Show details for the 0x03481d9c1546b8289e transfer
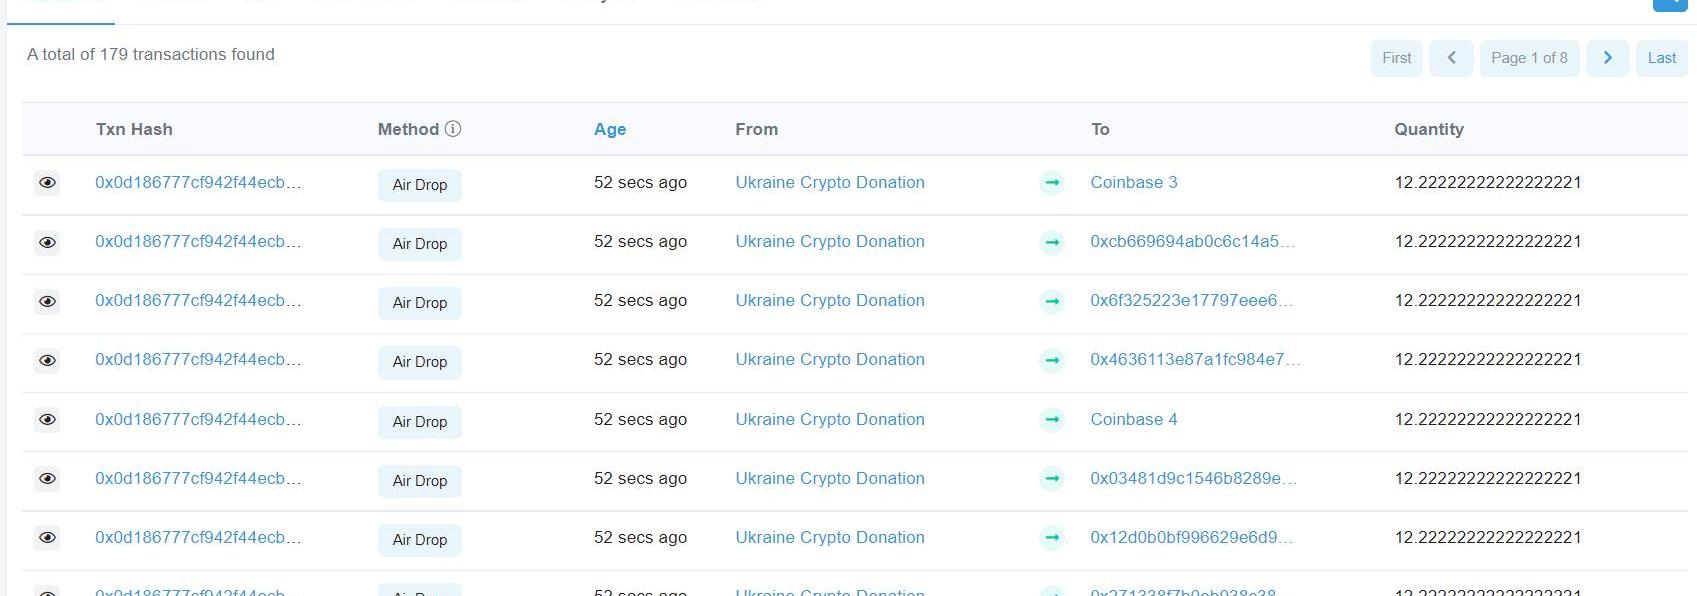The image size is (1697, 596). [47, 479]
